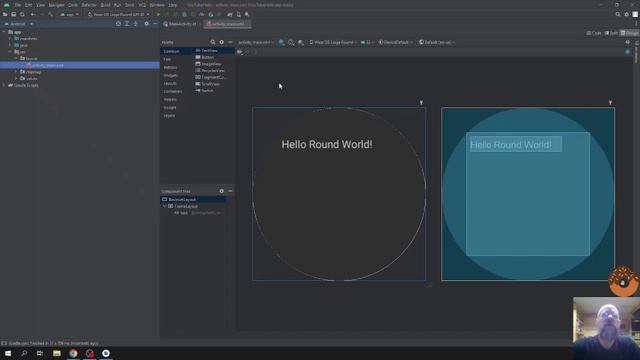
Task: Open the Run menu
Action: click(x=118, y=5)
